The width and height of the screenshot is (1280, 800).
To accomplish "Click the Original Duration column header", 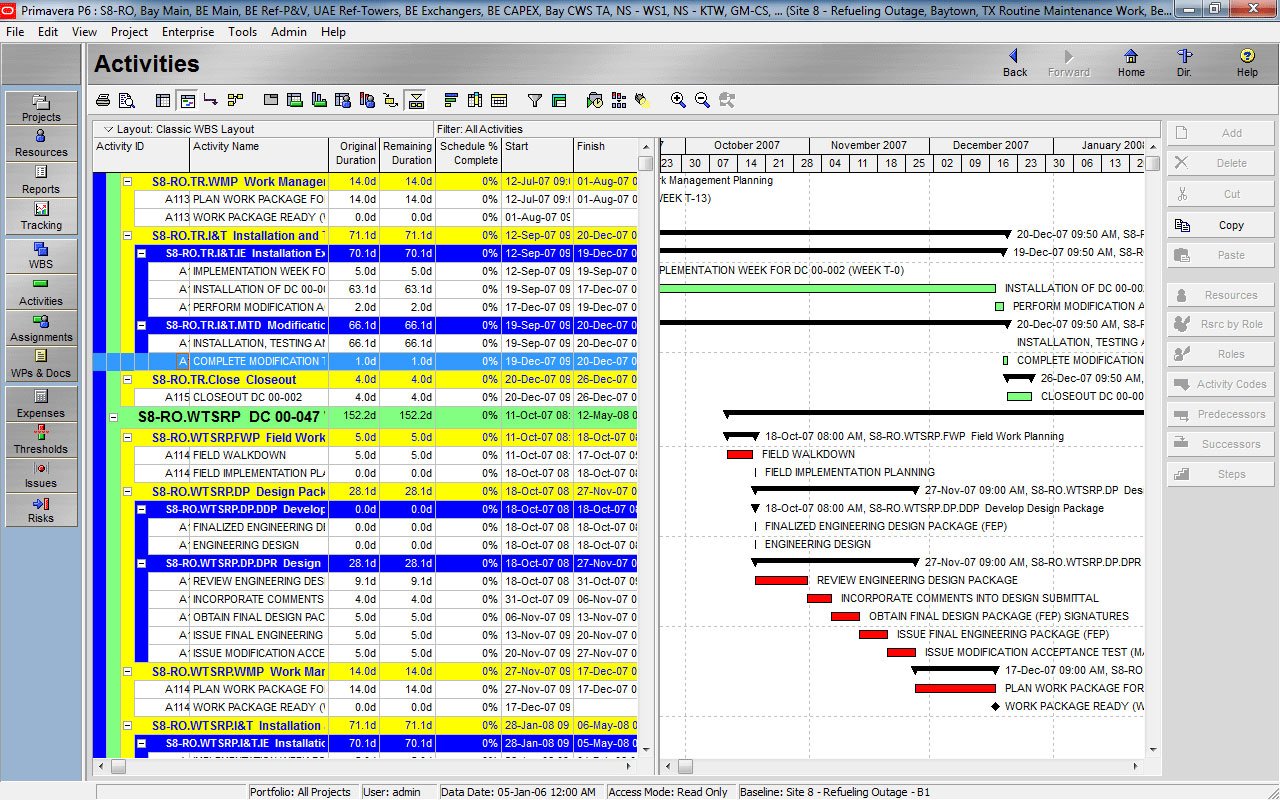I will (x=354, y=153).
